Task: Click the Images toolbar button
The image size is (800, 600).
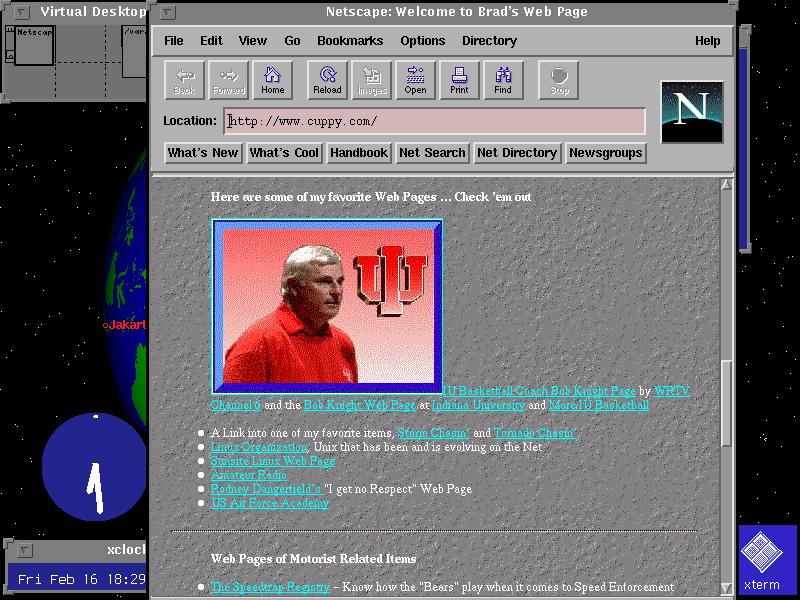Action: click(371, 80)
